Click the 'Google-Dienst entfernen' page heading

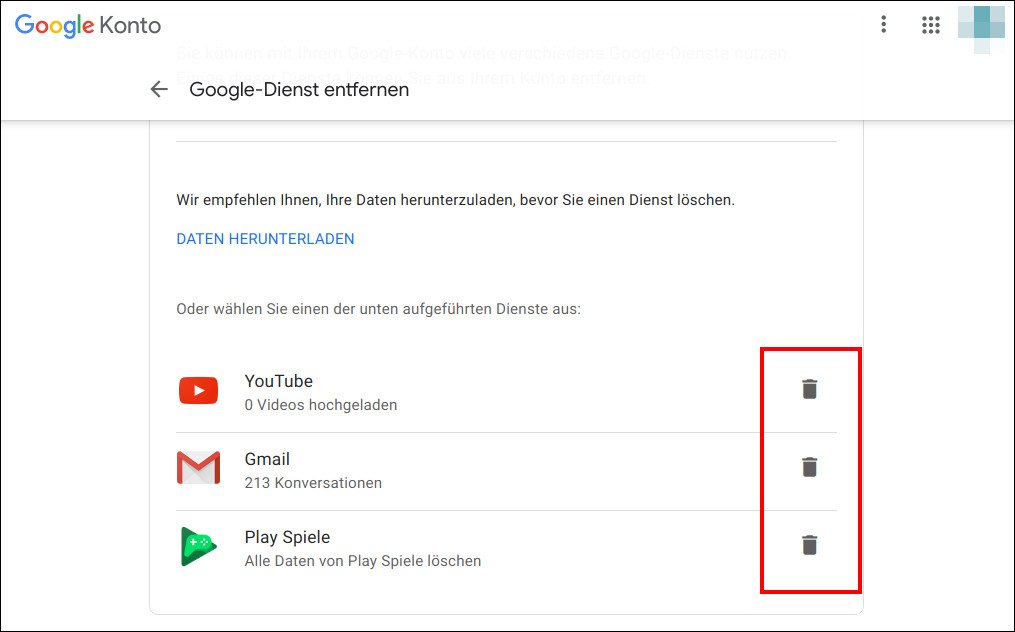[x=299, y=89]
